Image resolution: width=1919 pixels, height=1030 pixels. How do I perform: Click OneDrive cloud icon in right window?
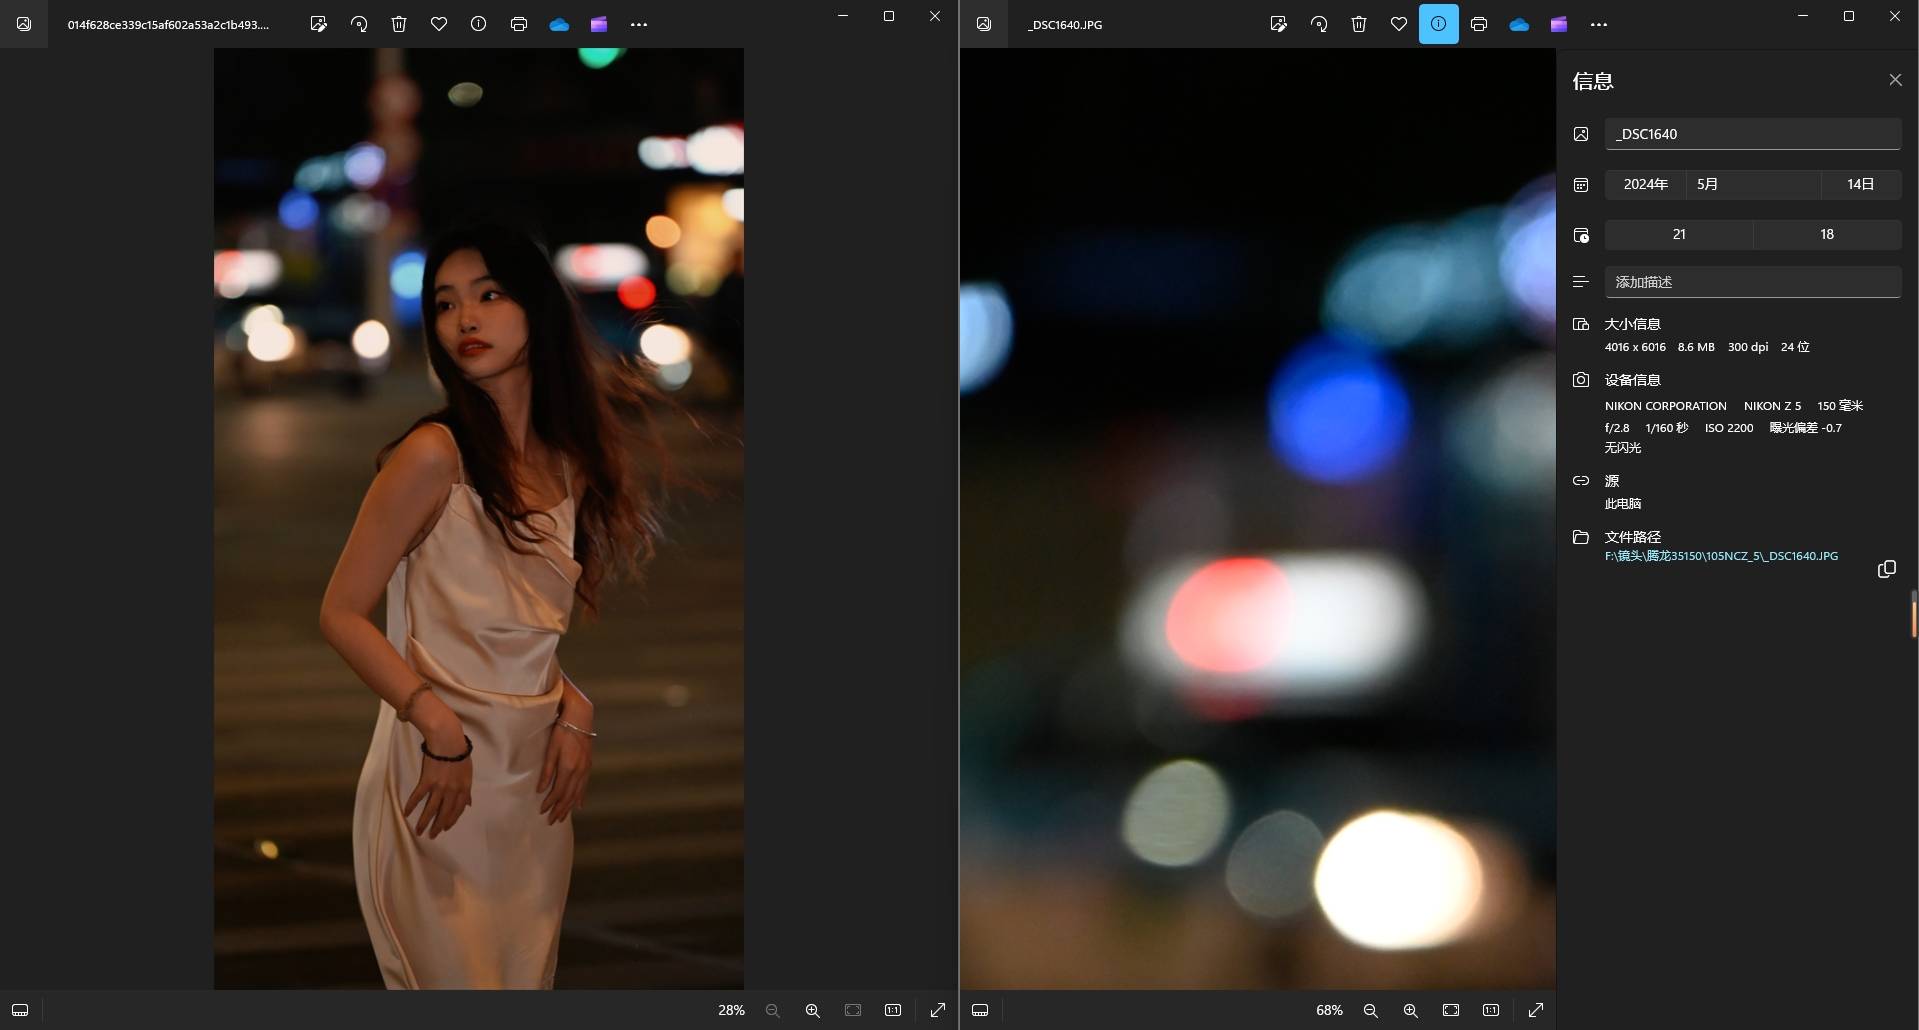point(1519,24)
